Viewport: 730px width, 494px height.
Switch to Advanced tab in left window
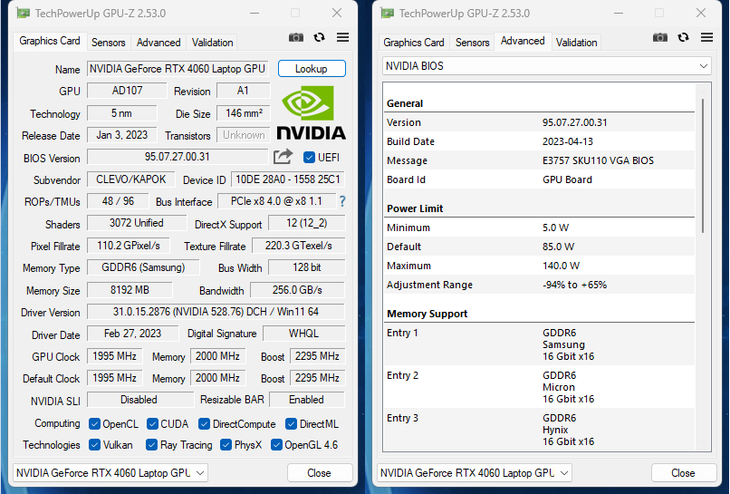coord(158,42)
